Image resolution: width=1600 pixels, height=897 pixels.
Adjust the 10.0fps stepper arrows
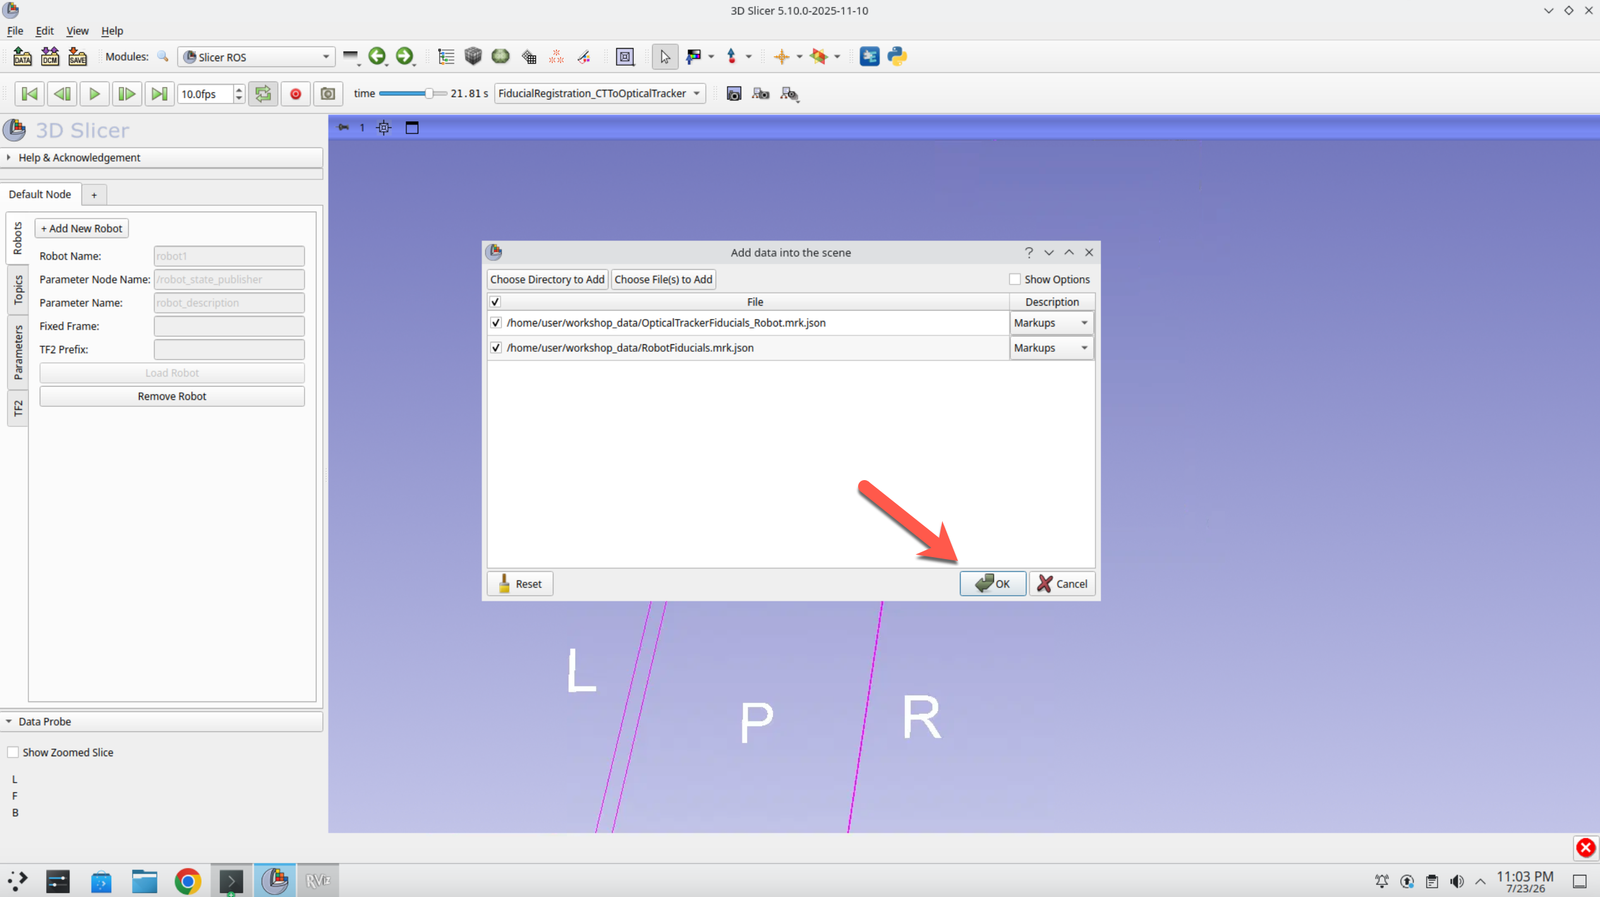click(x=238, y=94)
